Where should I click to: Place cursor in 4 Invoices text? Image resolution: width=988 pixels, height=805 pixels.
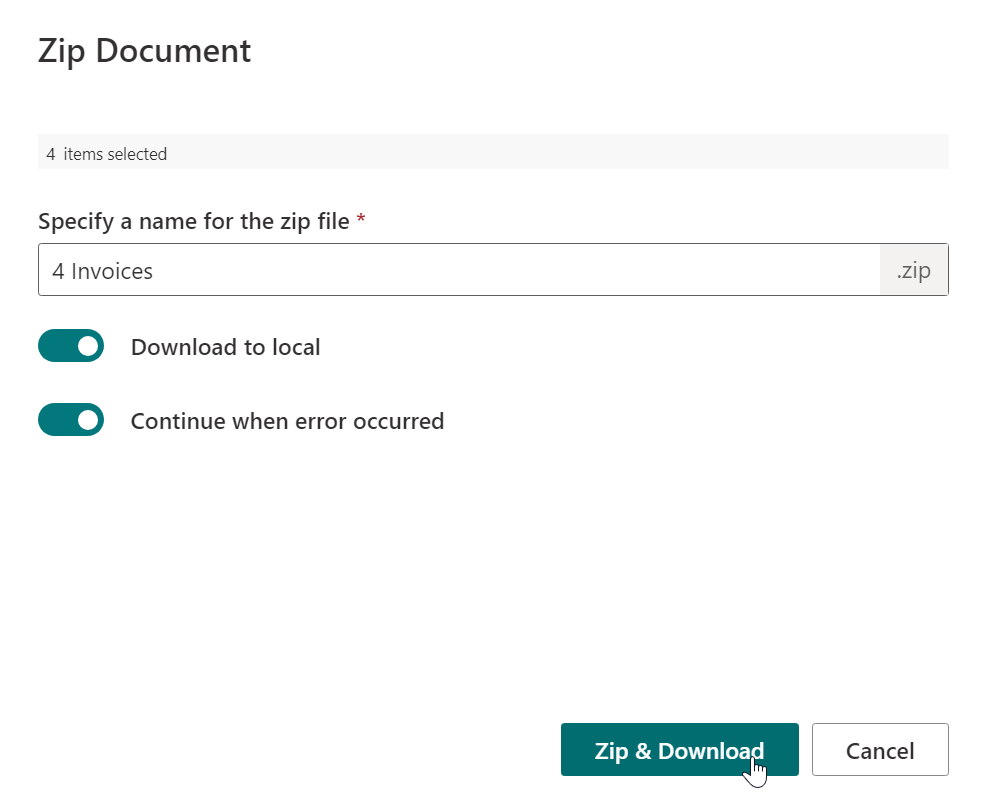[102, 271]
